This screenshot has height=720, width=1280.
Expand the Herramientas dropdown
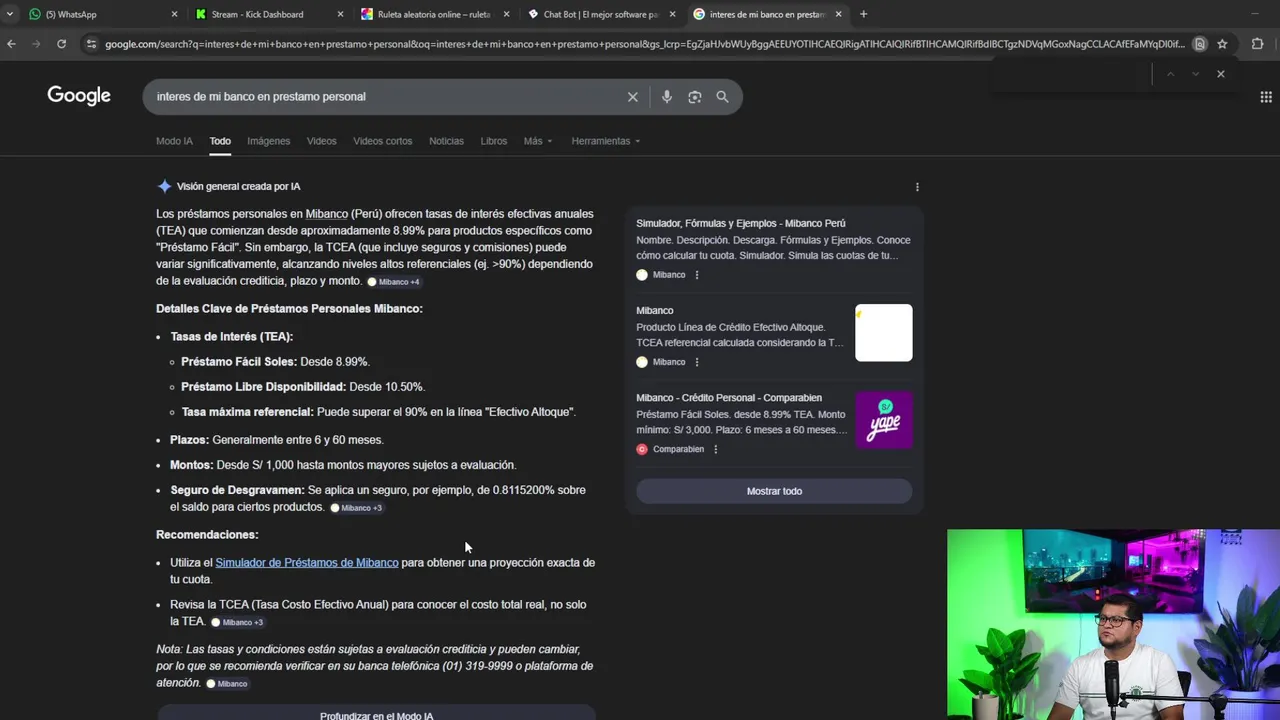[x=606, y=141]
